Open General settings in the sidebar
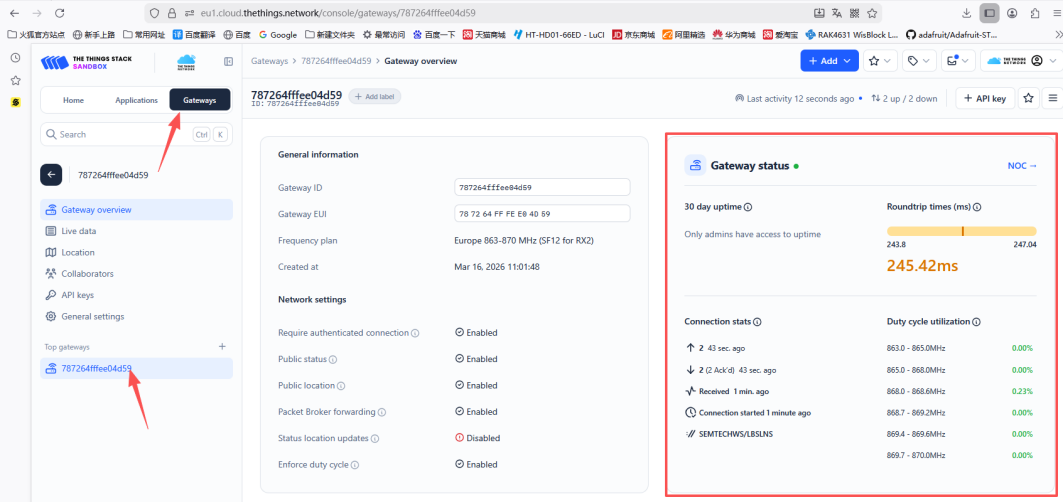Image resolution: width=1063 pixels, height=502 pixels. [x=92, y=316]
